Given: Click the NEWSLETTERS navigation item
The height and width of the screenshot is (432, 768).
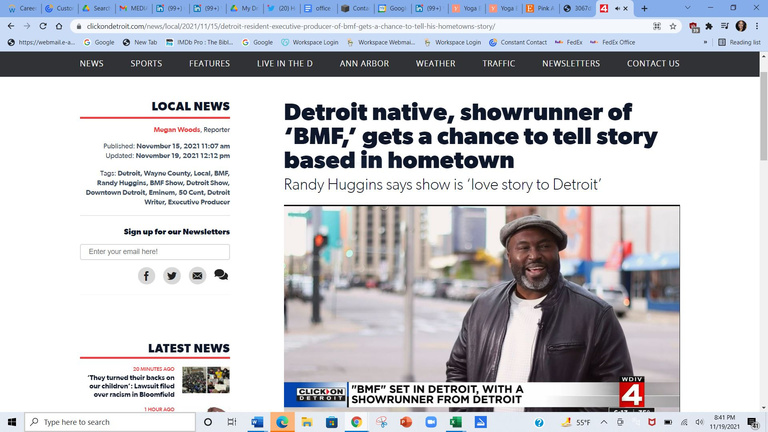Looking at the screenshot, I should pyautogui.click(x=571, y=63).
